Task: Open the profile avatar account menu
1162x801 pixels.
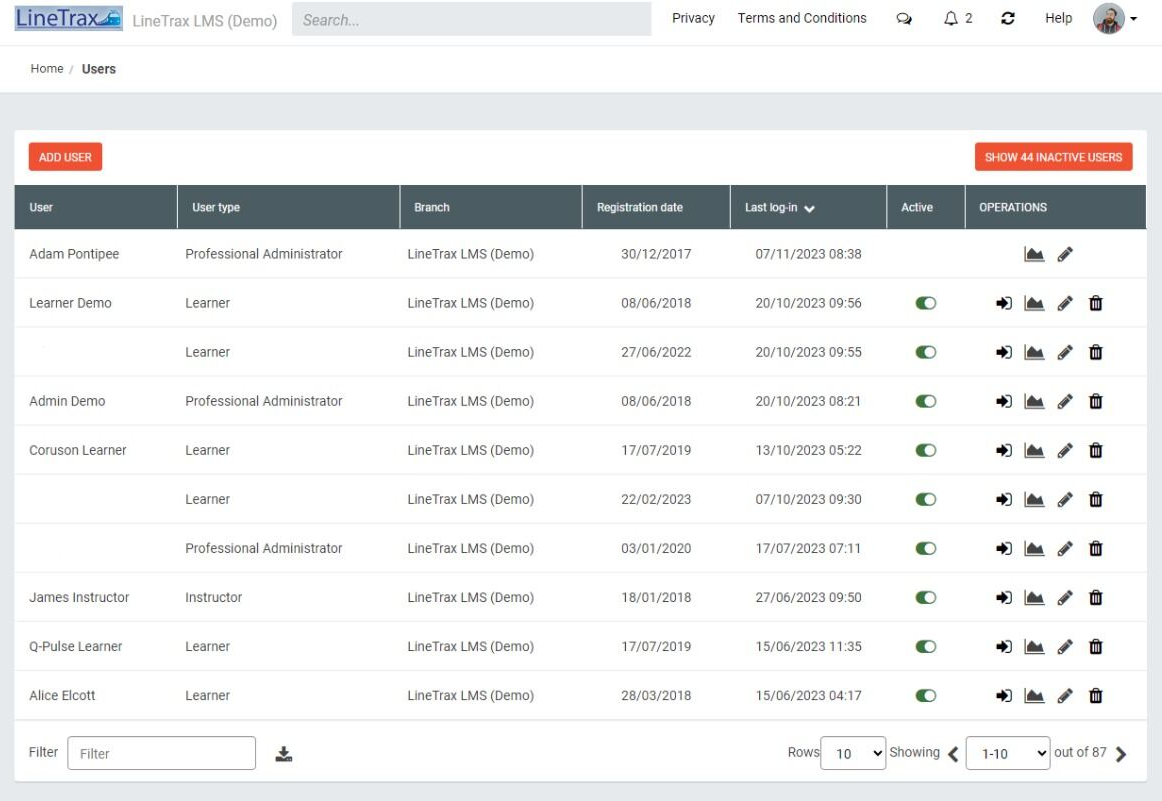Action: click(1114, 19)
